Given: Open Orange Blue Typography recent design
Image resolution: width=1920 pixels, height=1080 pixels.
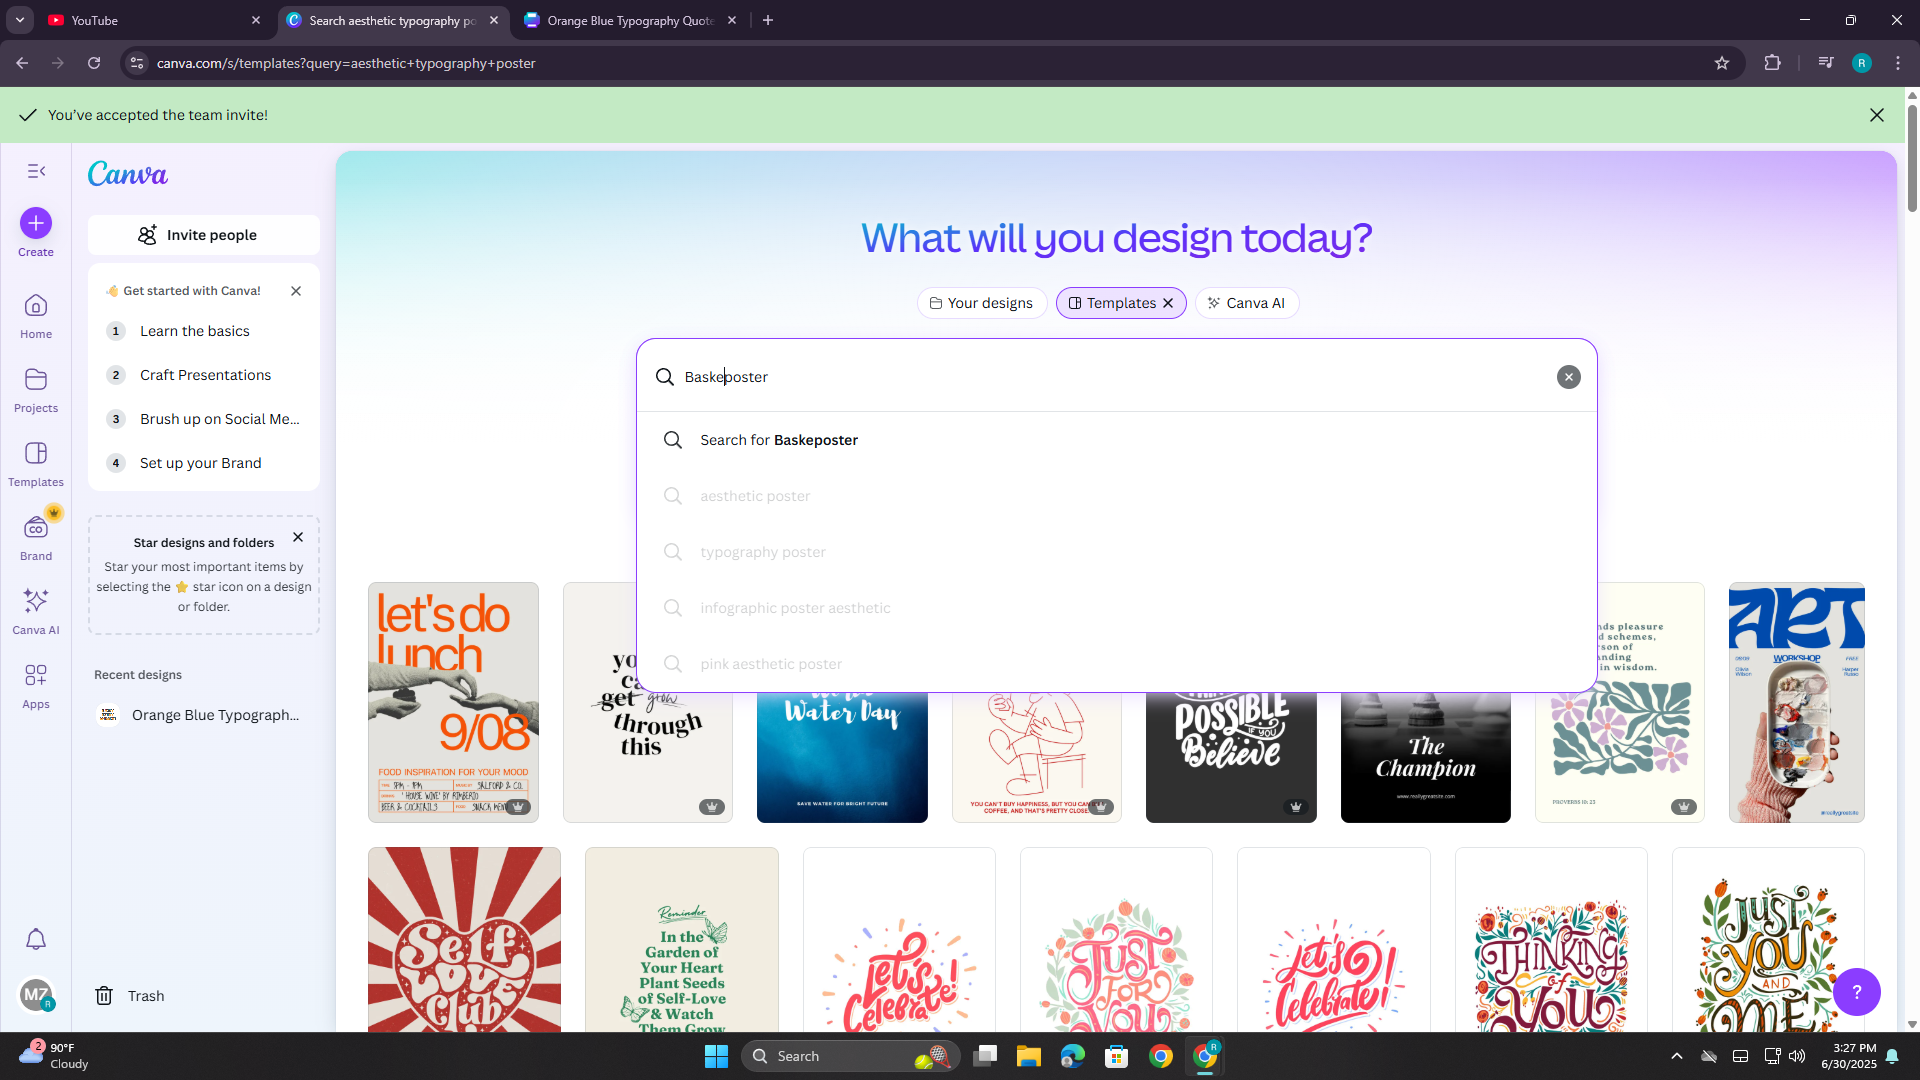Looking at the screenshot, I should [204, 715].
